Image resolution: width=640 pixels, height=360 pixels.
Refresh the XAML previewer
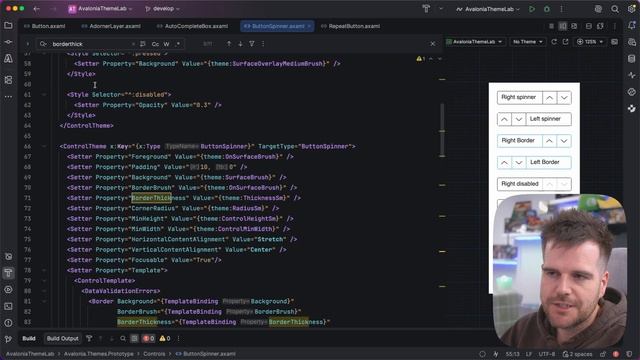(554, 42)
